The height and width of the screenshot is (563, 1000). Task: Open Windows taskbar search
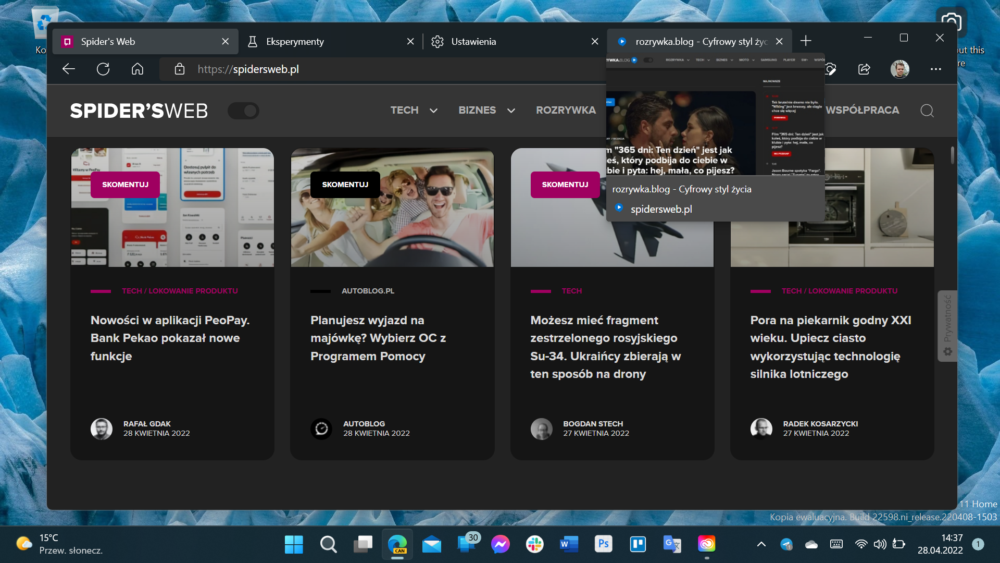coord(328,545)
